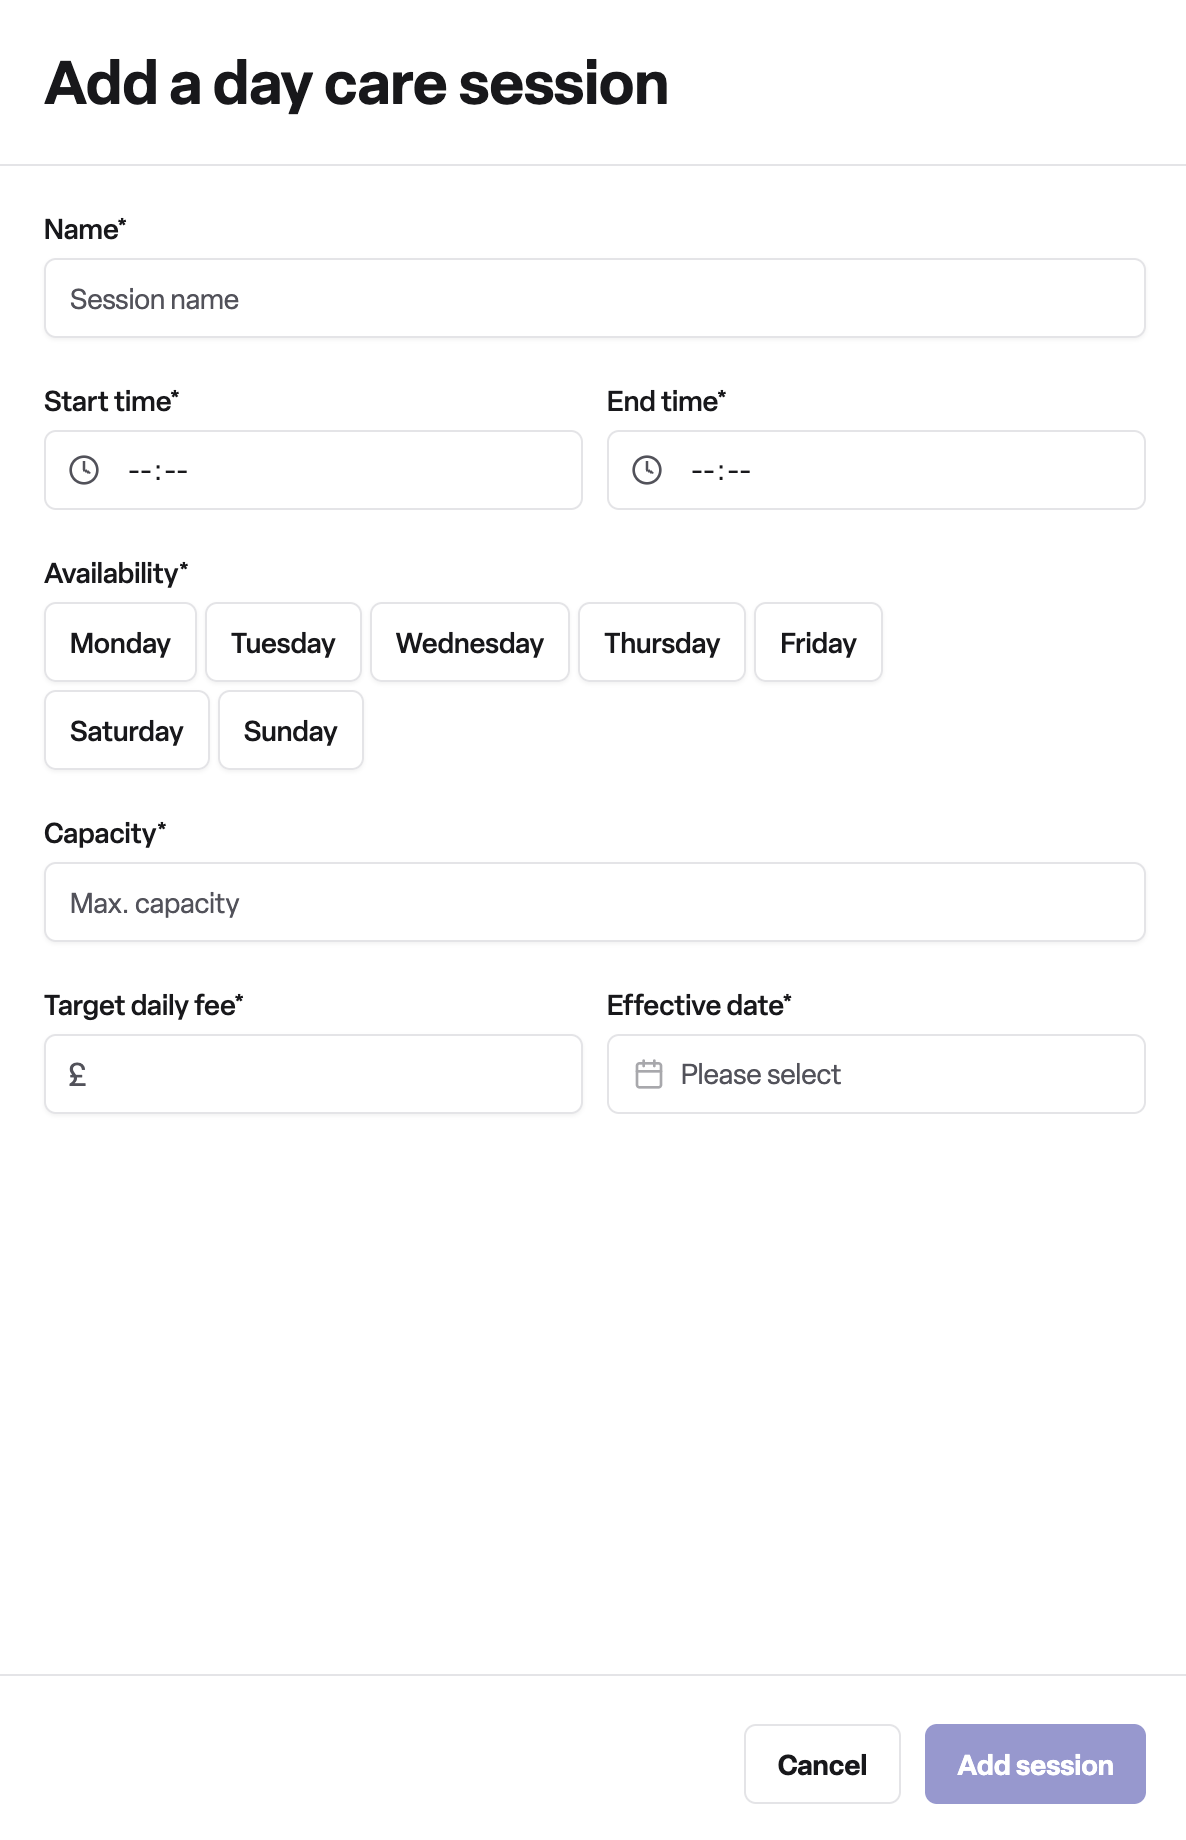Focus the Max. capacity field

click(x=595, y=902)
